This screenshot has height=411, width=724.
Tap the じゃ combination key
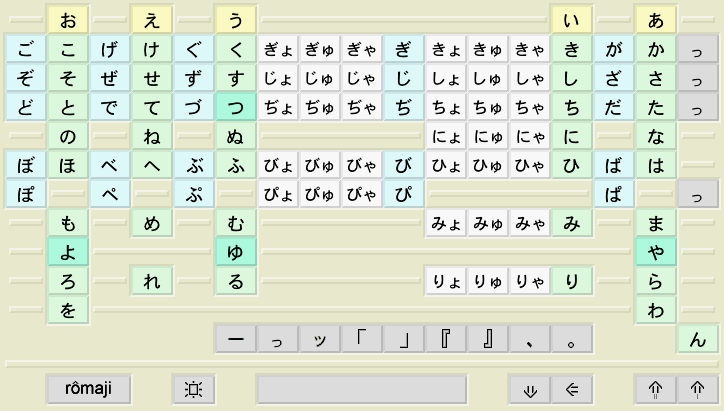(362, 78)
